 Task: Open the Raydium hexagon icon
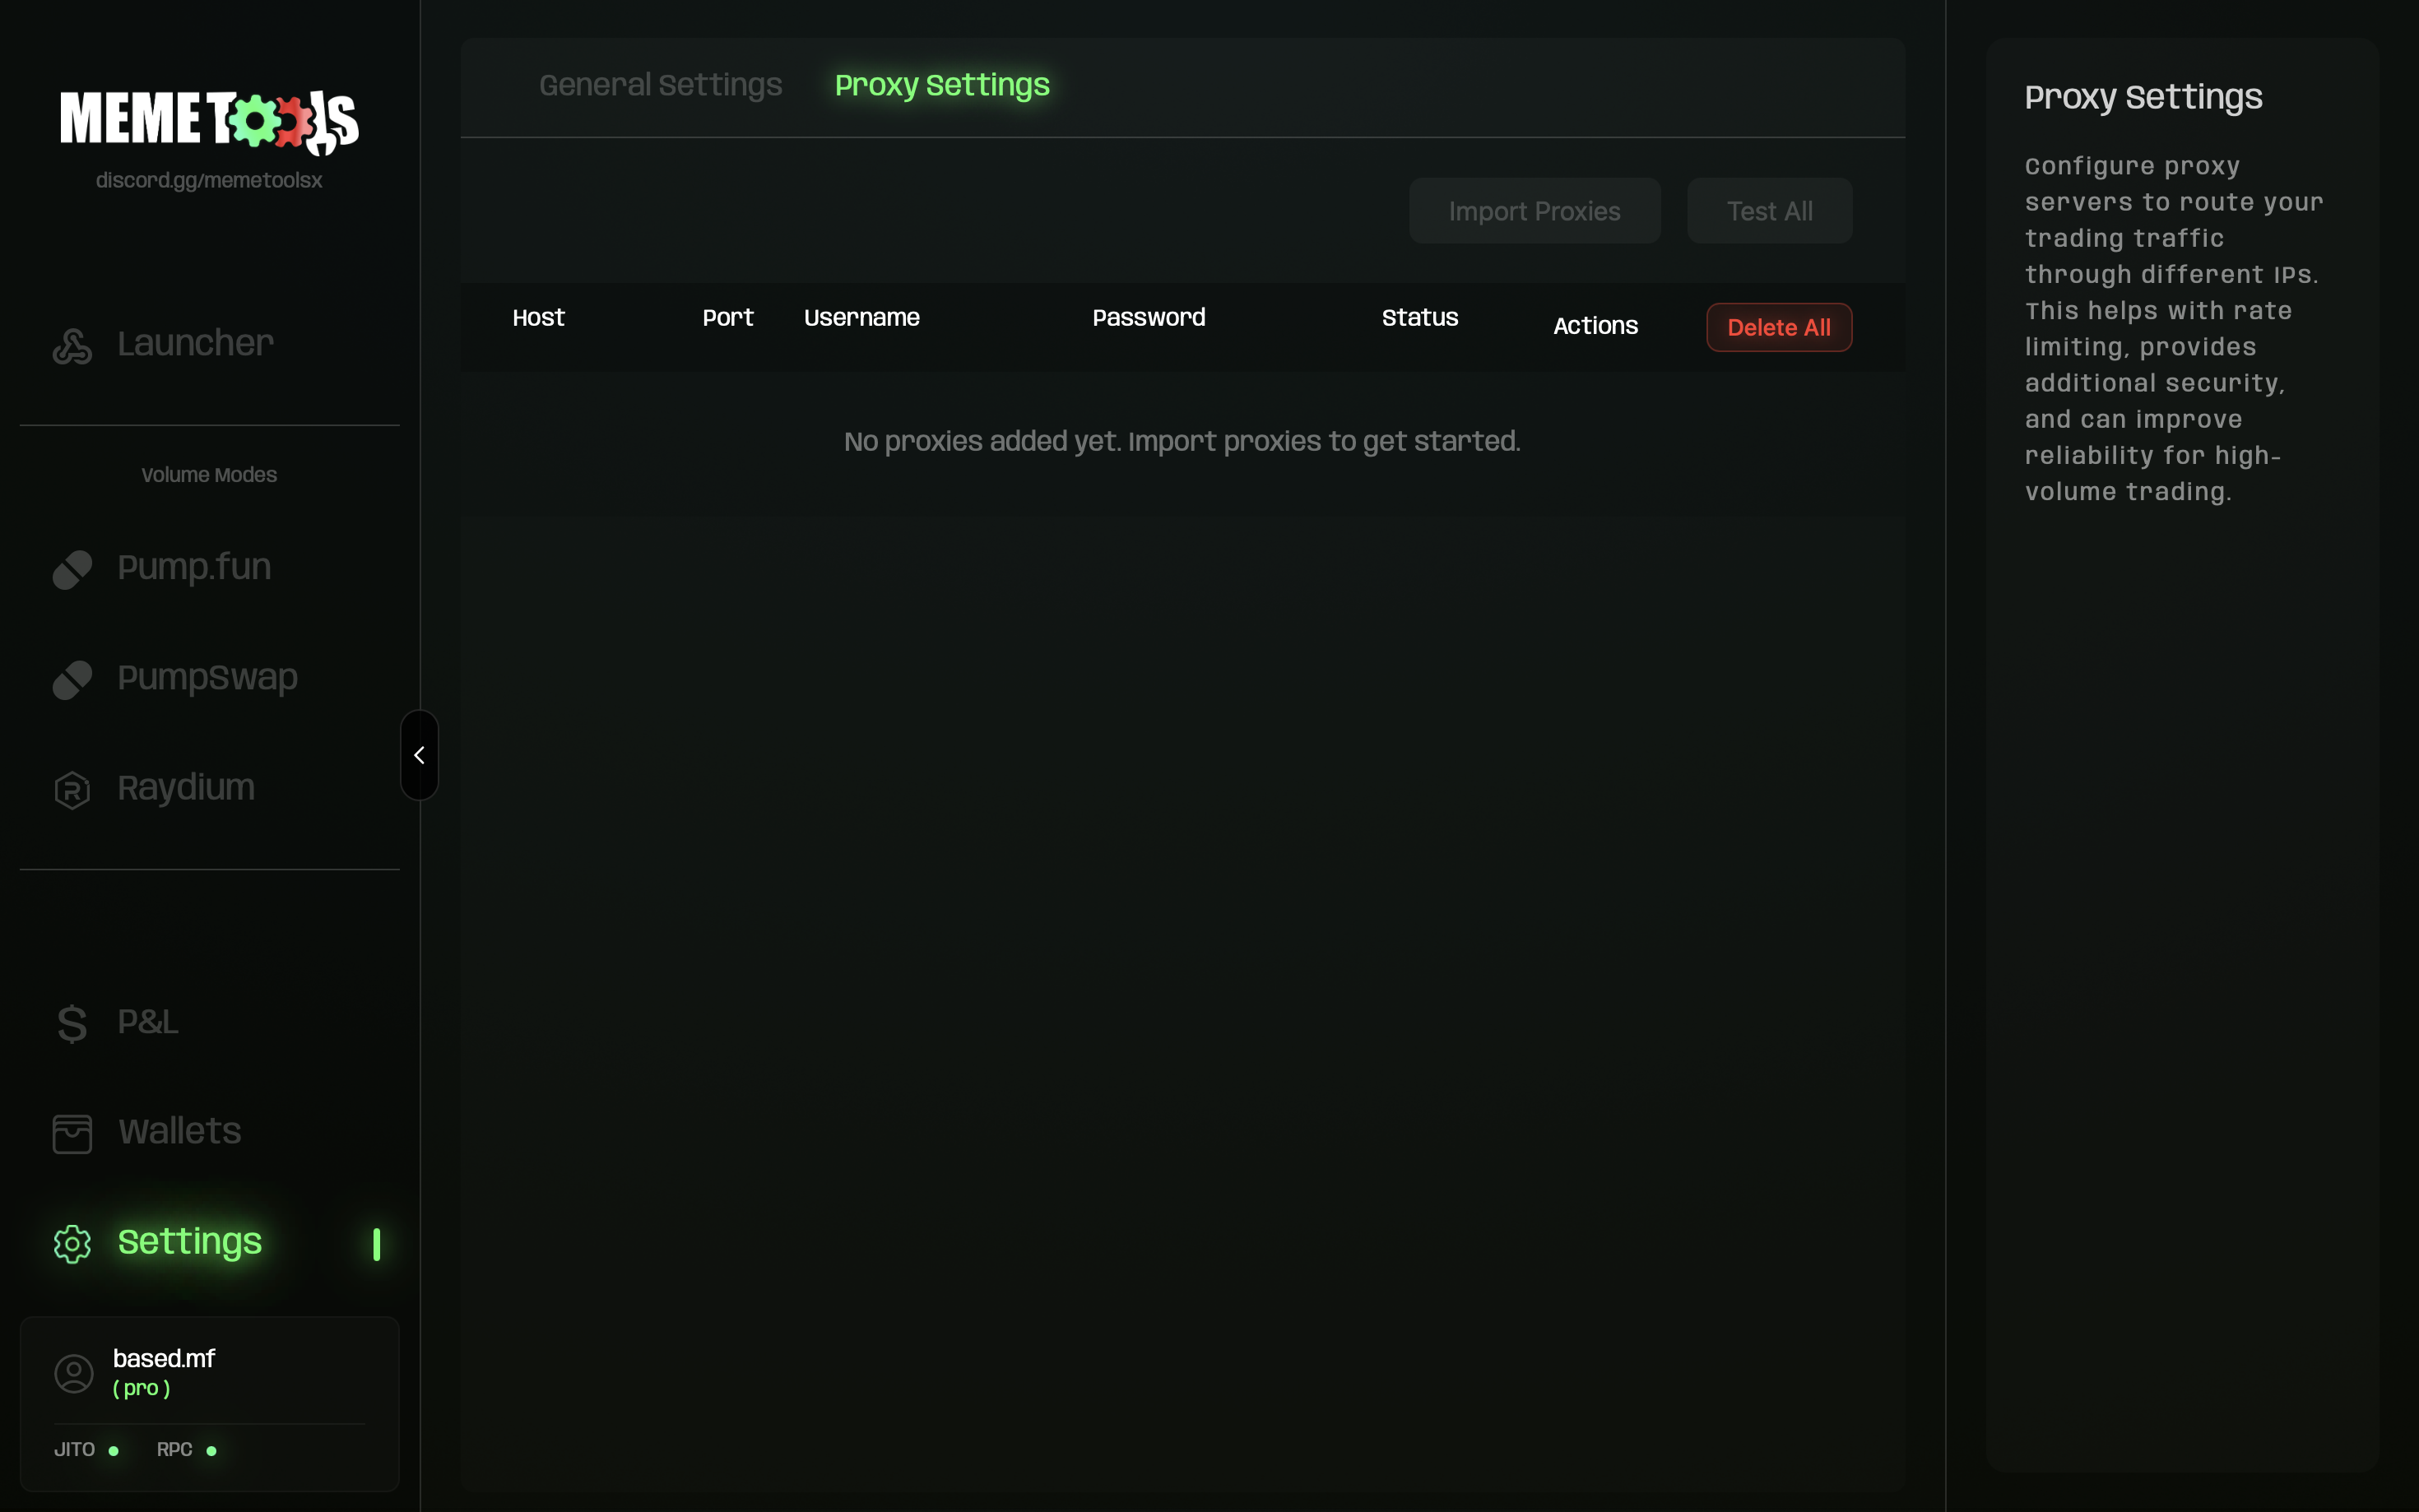(x=72, y=790)
